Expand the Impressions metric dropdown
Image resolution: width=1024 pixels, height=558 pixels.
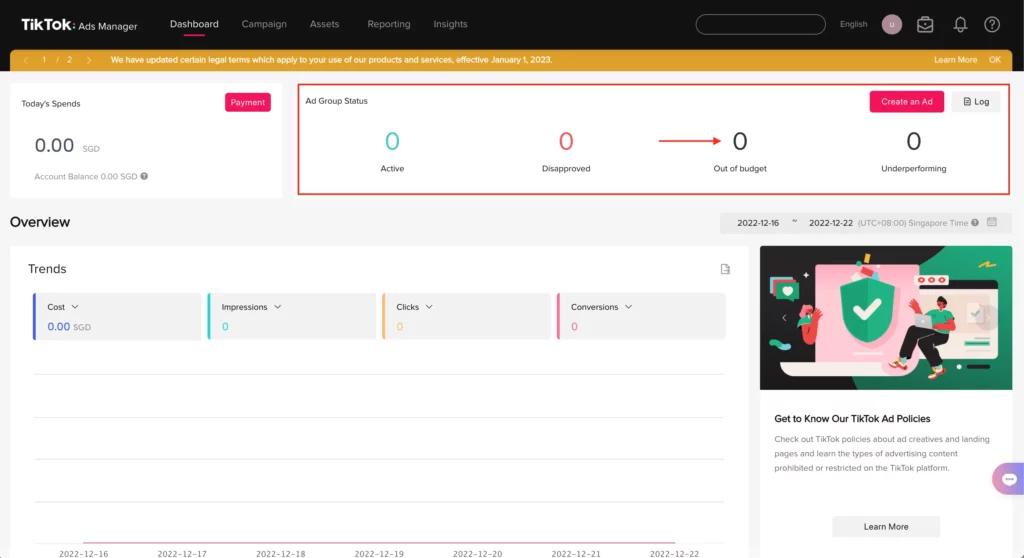pos(278,307)
